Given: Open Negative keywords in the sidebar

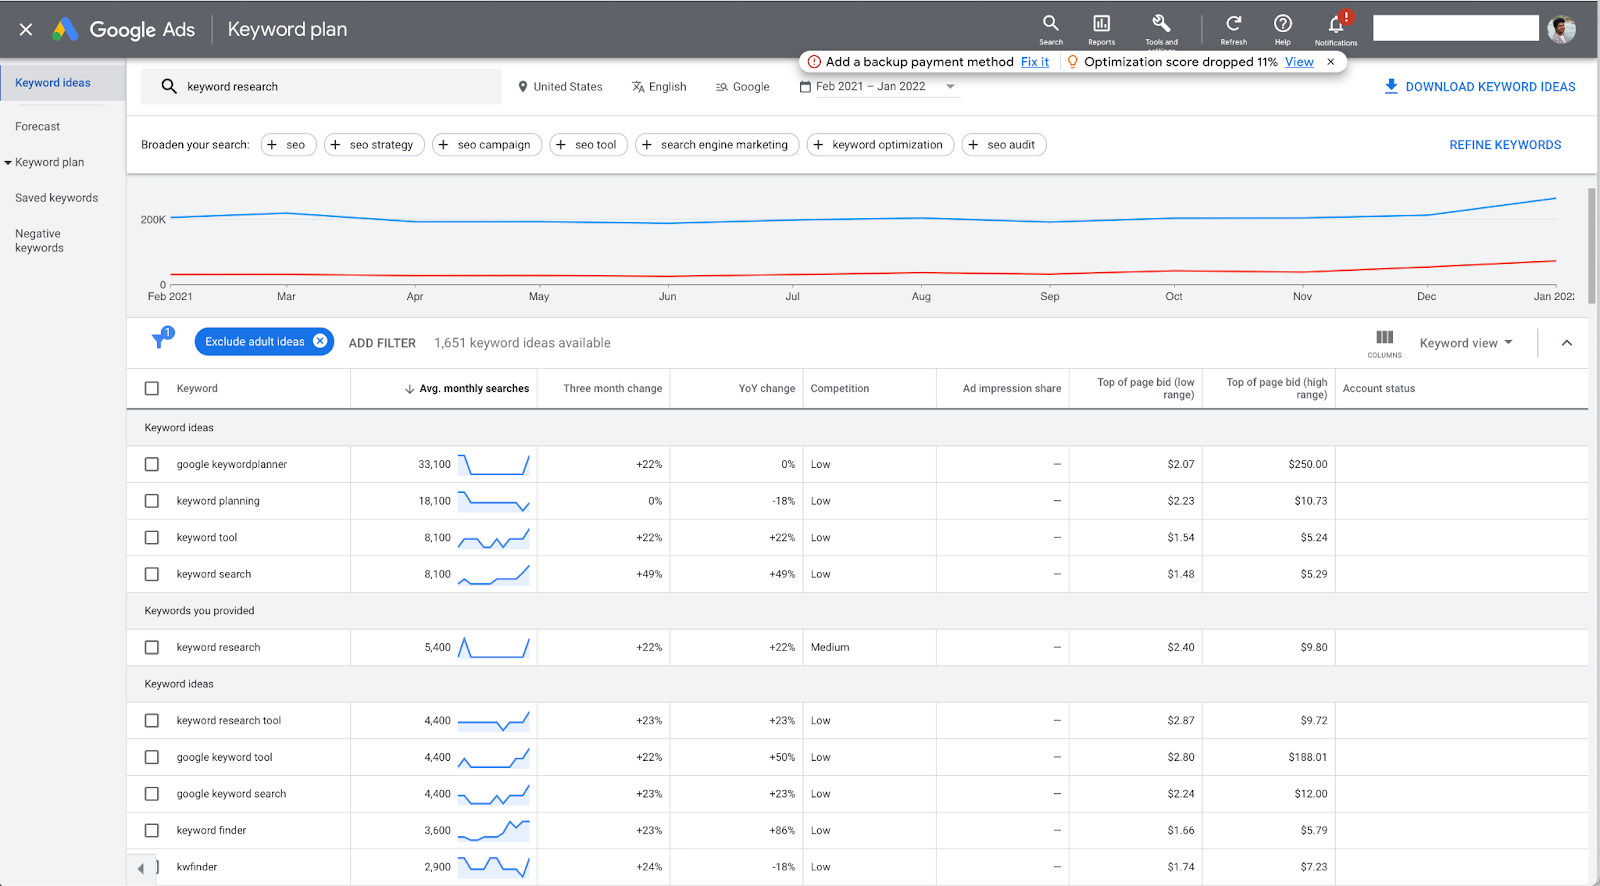Looking at the screenshot, I should [39, 241].
